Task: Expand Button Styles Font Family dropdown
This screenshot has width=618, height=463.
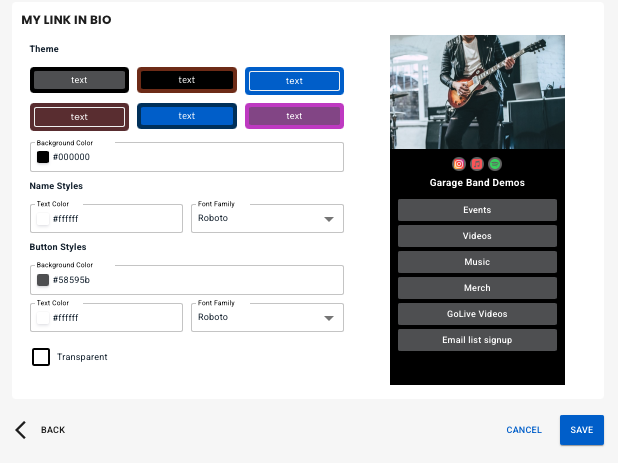Action: point(267,317)
